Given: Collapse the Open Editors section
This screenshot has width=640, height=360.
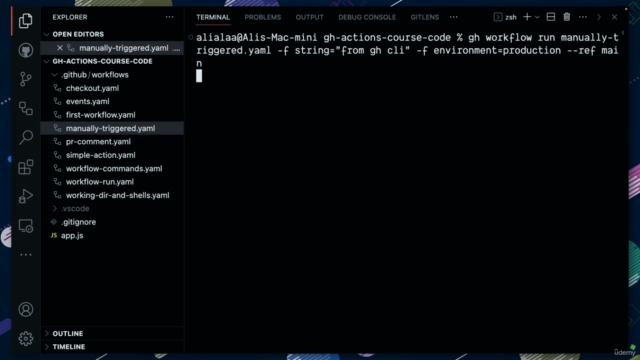Looking at the screenshot, I should point(78,34).
